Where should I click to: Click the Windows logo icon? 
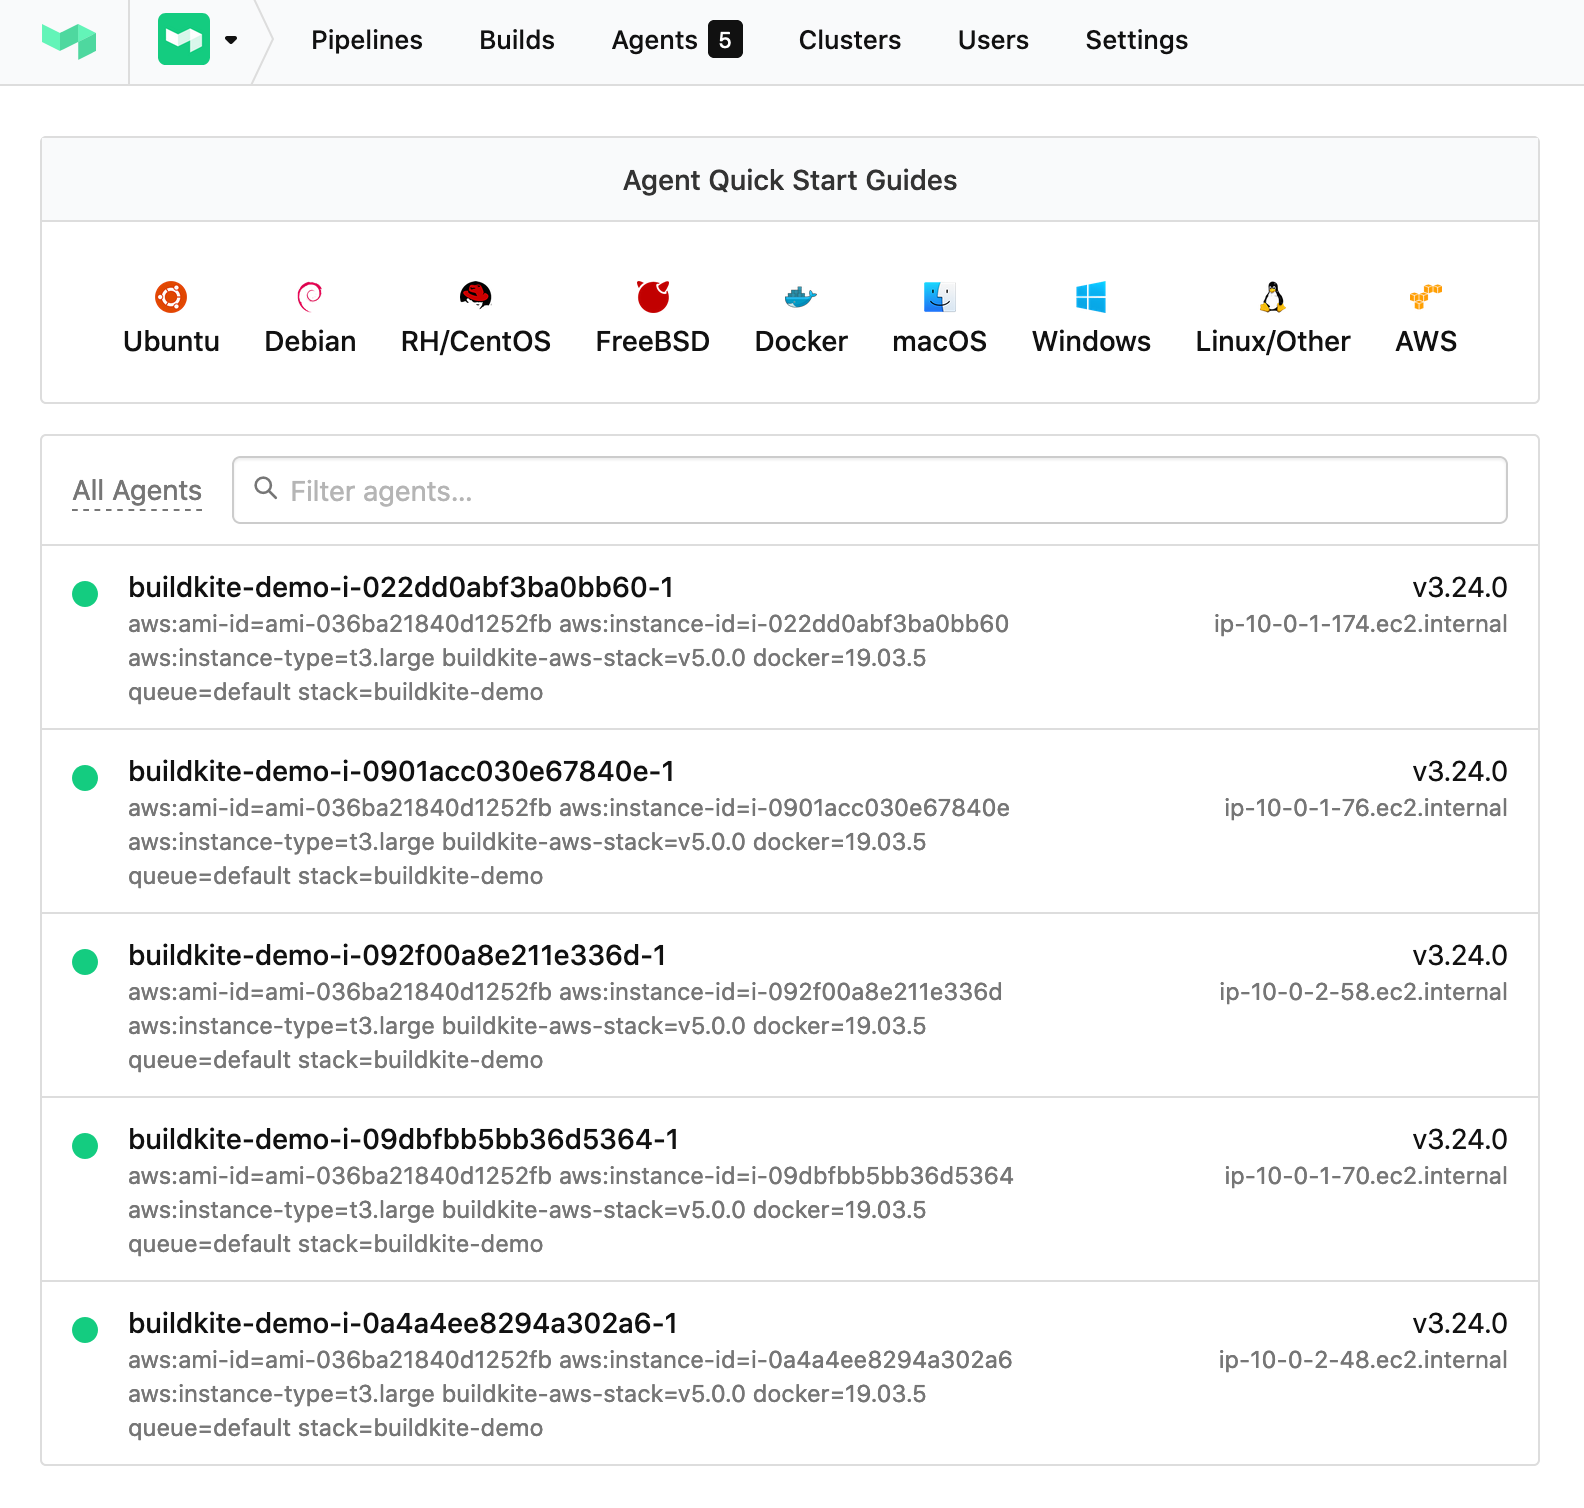[1091, 297]
